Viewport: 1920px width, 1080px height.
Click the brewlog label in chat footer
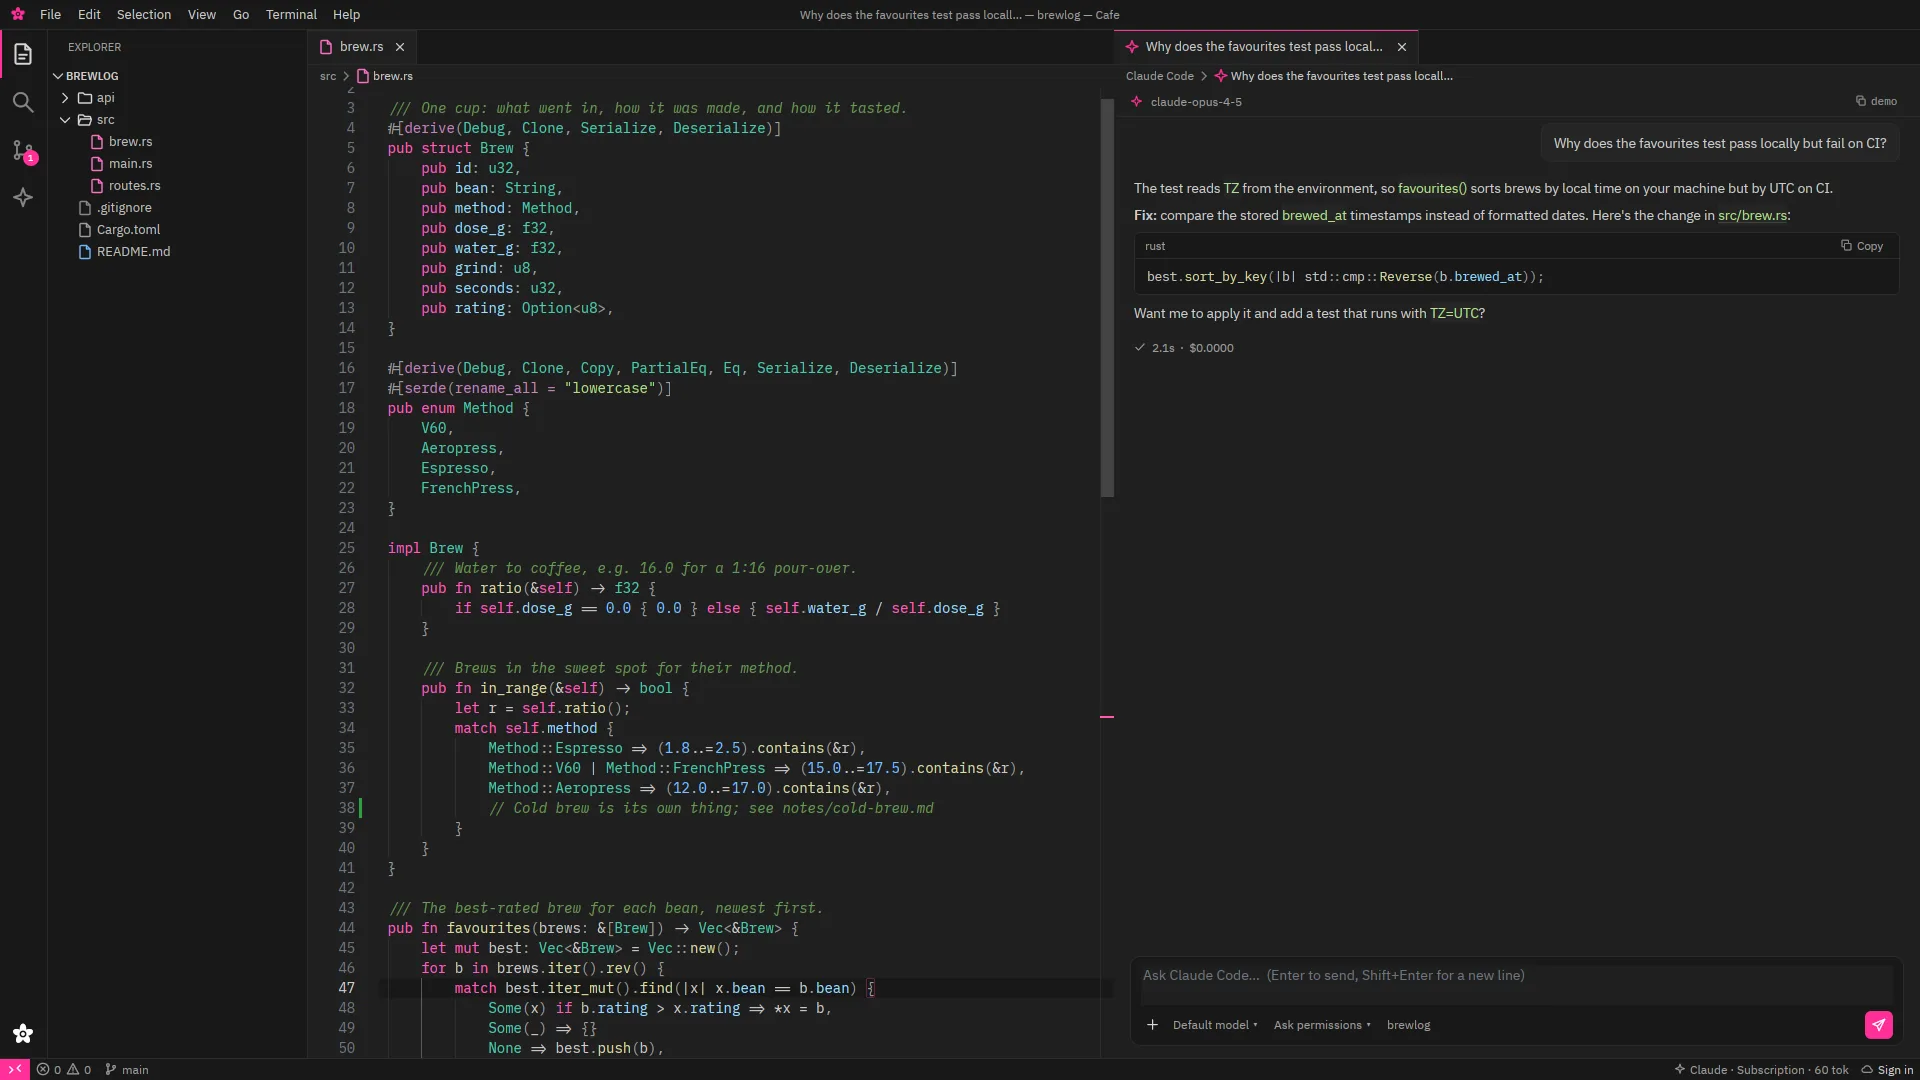pos(1408,1025)
